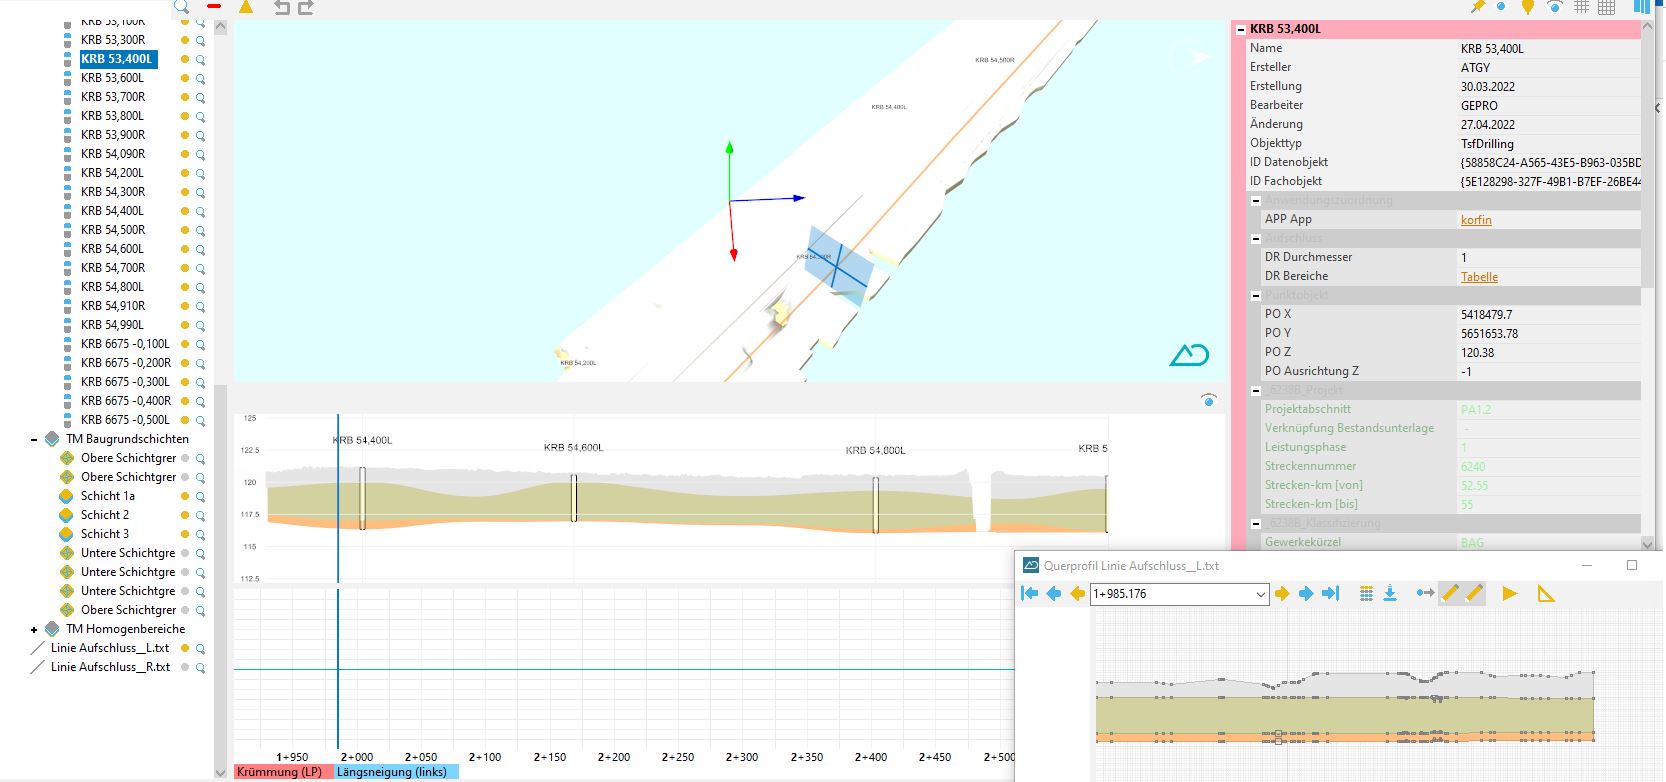The image size is (1666, 782).
Task: Select KRB 54,500R in the tree
Action: (x=113, y=230)
